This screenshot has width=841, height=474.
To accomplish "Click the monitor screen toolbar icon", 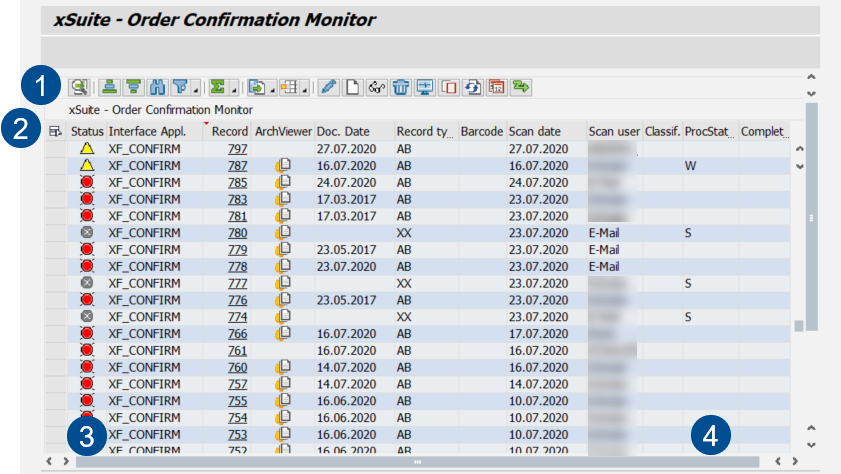I will coord(425,87).
